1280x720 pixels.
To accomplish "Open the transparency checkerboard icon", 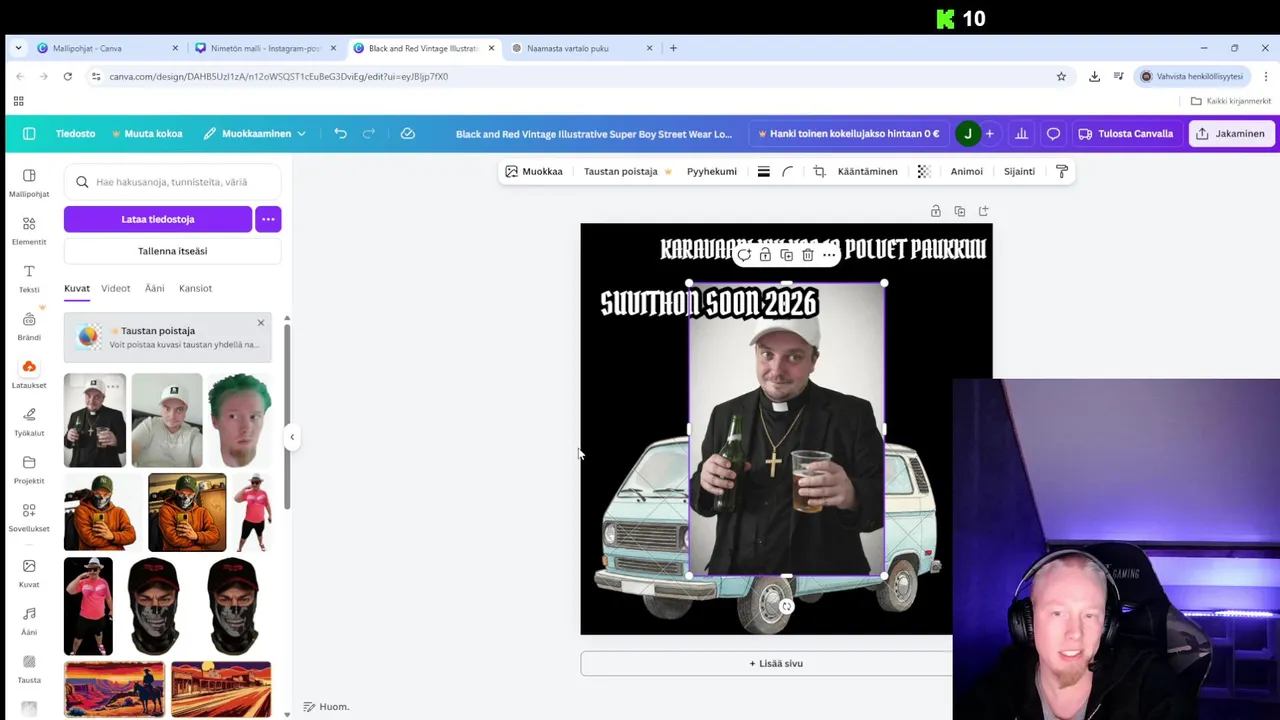I will [x=924, y=171].
